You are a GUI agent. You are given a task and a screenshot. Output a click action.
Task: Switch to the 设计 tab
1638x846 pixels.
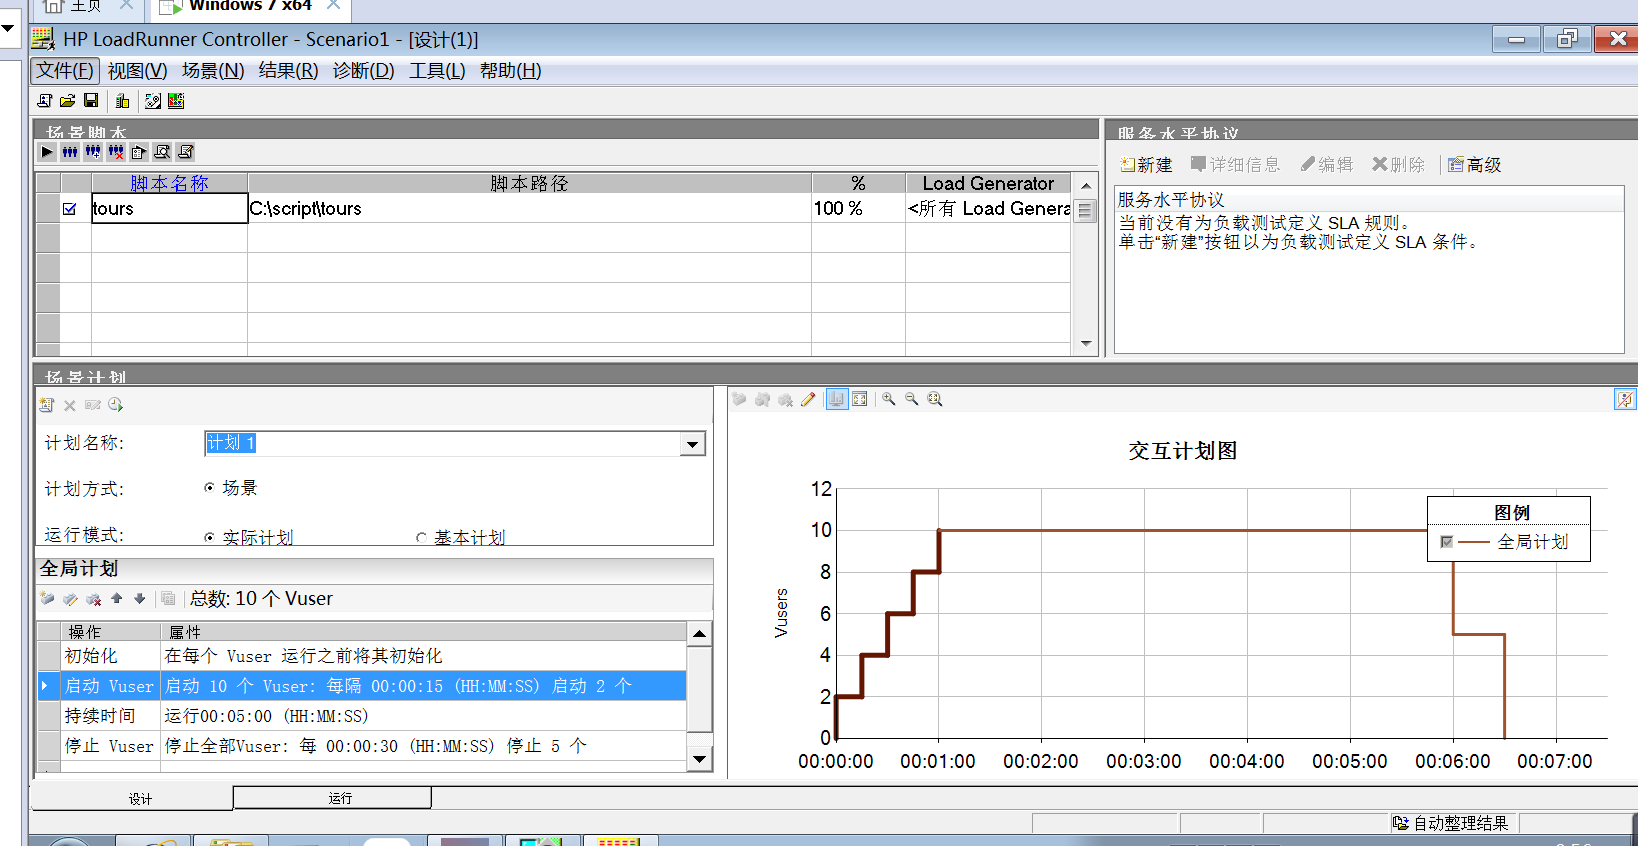132,798
